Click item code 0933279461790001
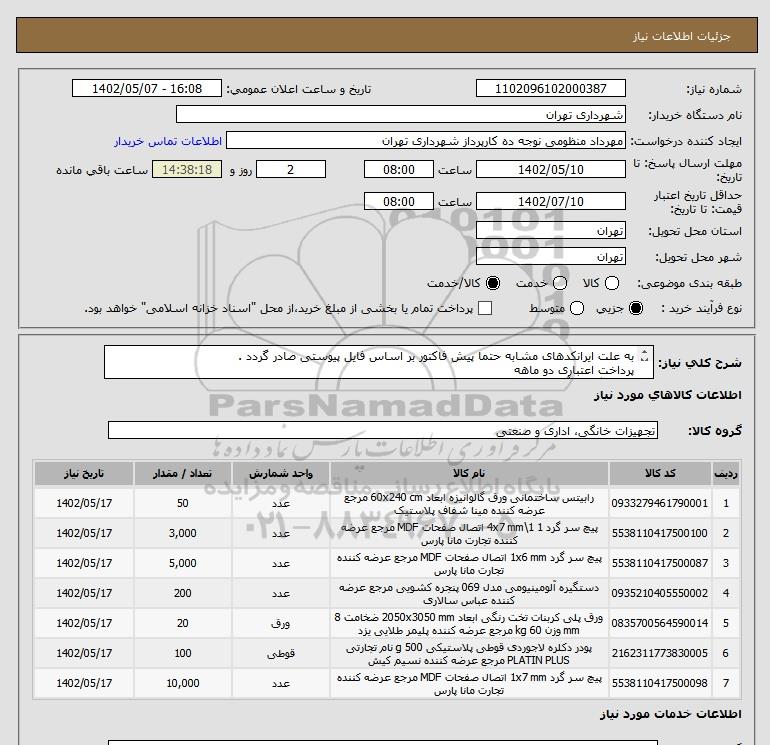Screen dimensions: 770x745 pos(660,503)
